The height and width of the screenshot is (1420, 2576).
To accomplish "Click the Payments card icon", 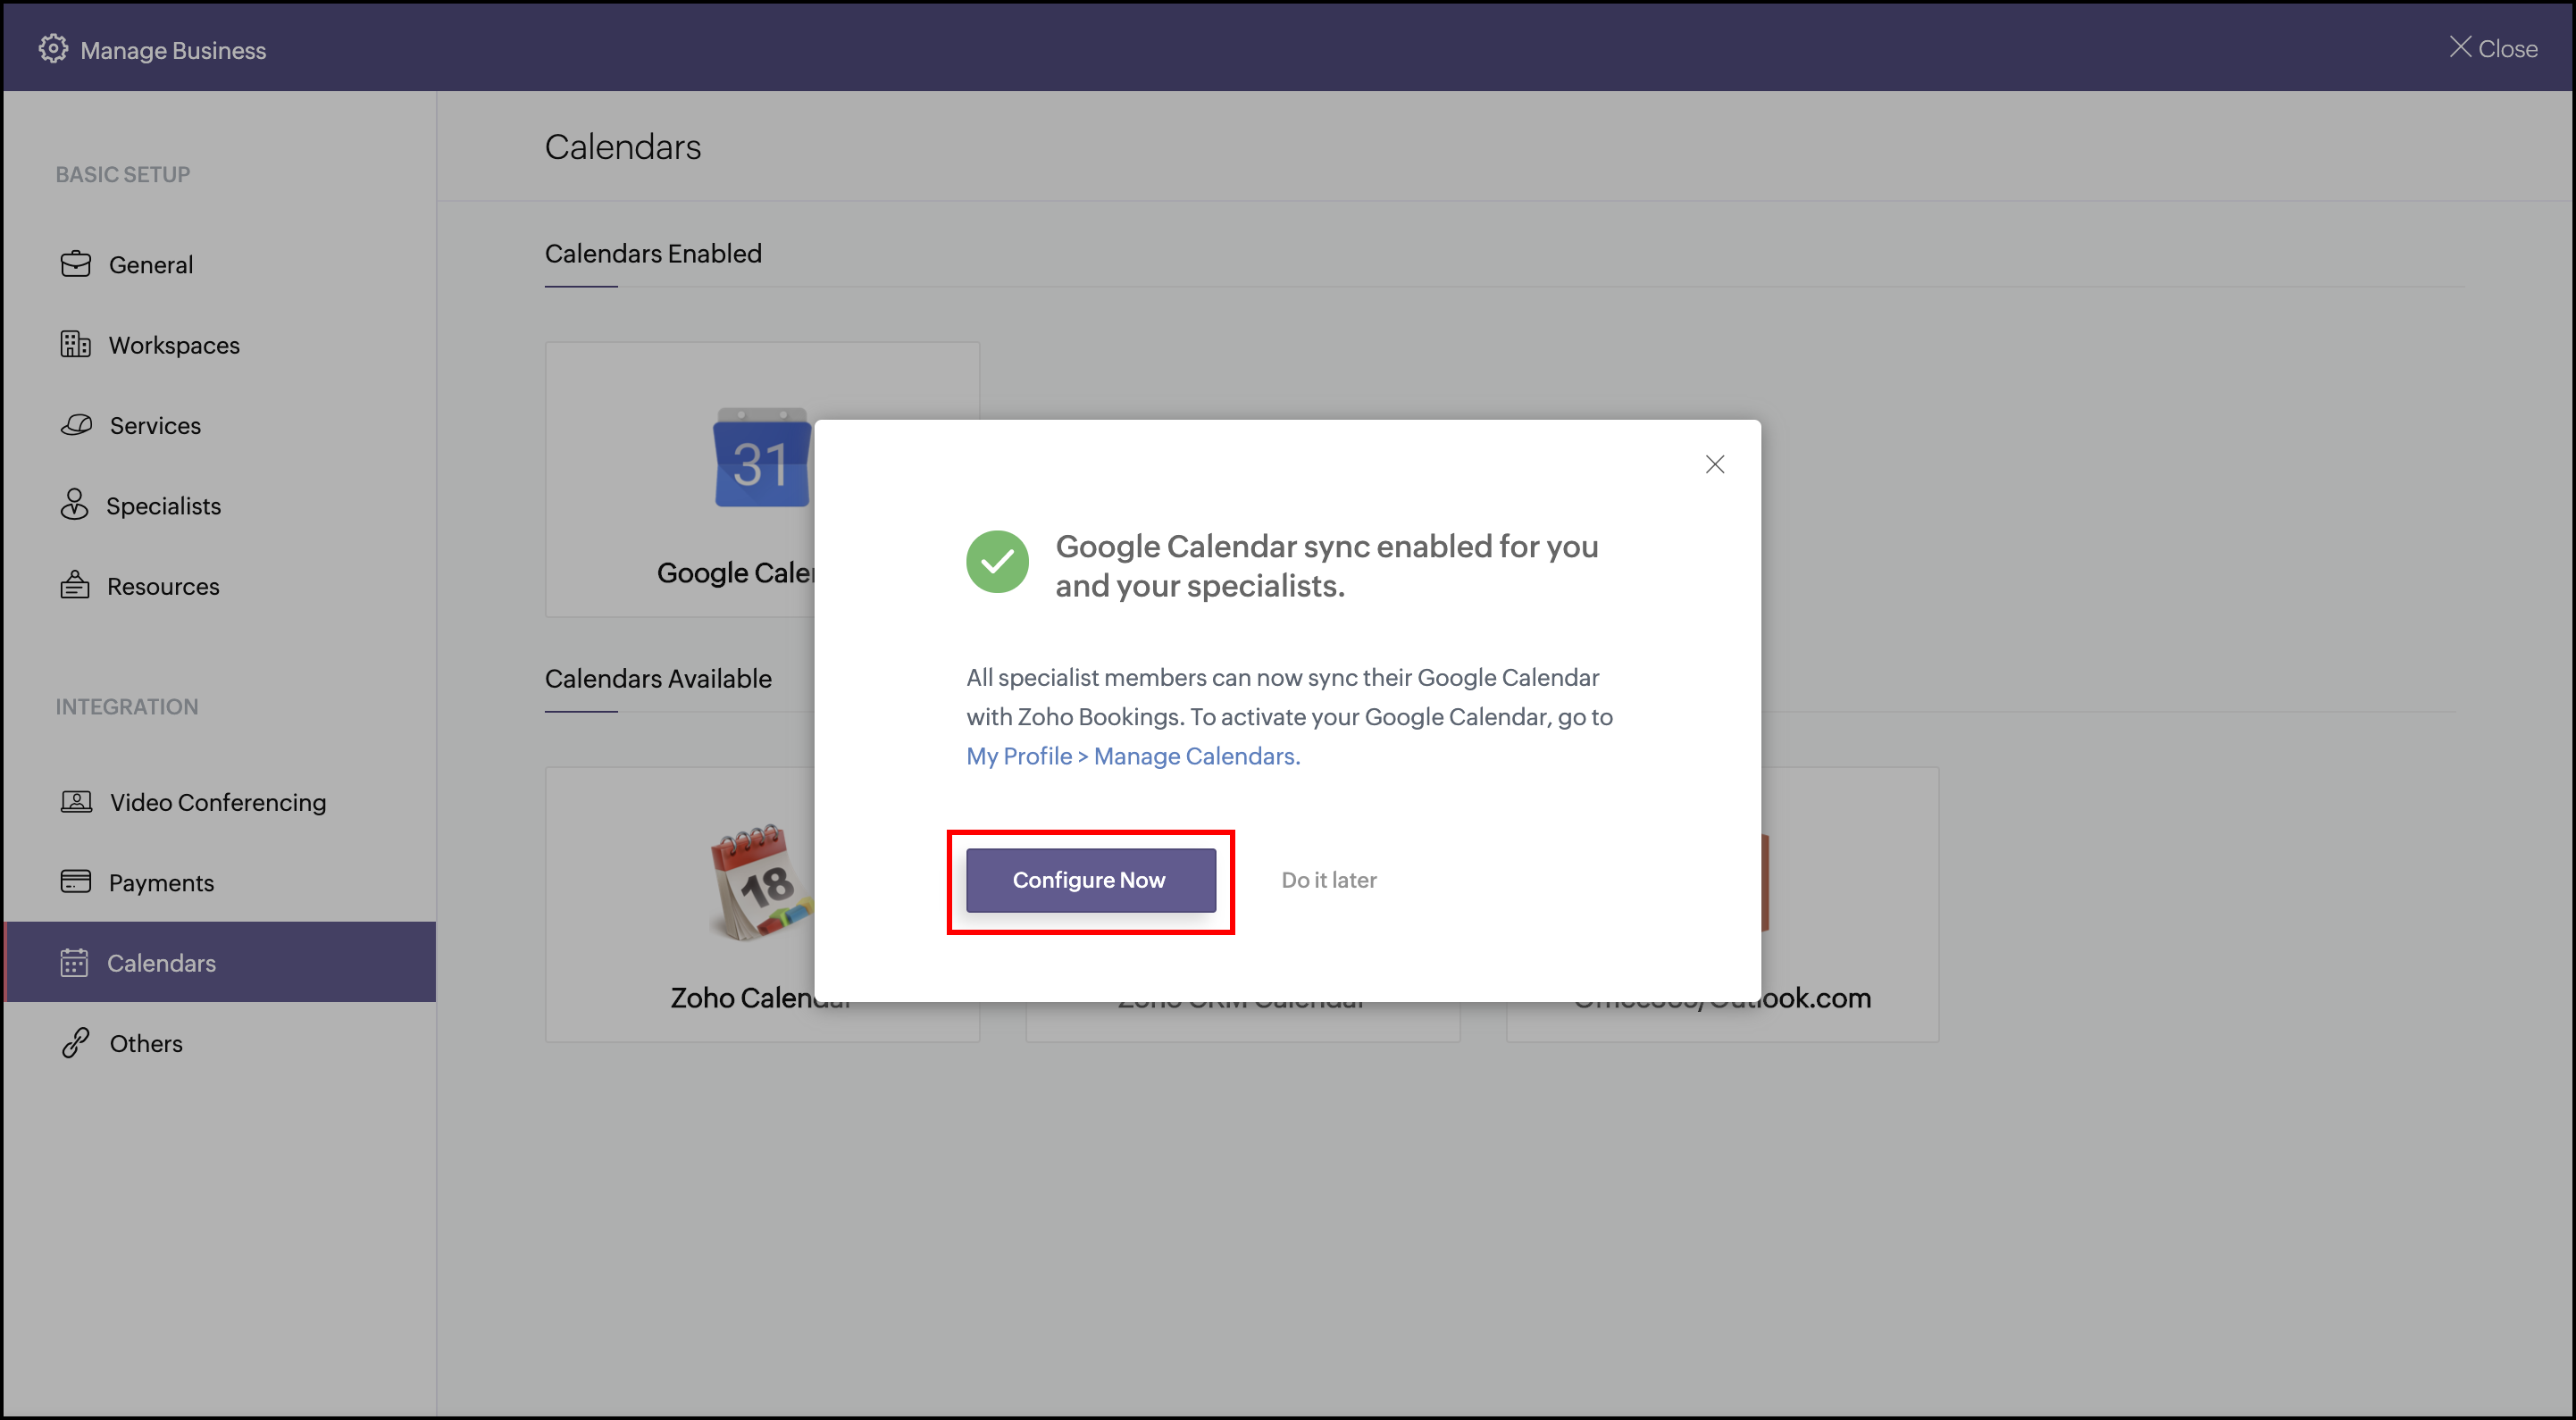I will point(75,882).
